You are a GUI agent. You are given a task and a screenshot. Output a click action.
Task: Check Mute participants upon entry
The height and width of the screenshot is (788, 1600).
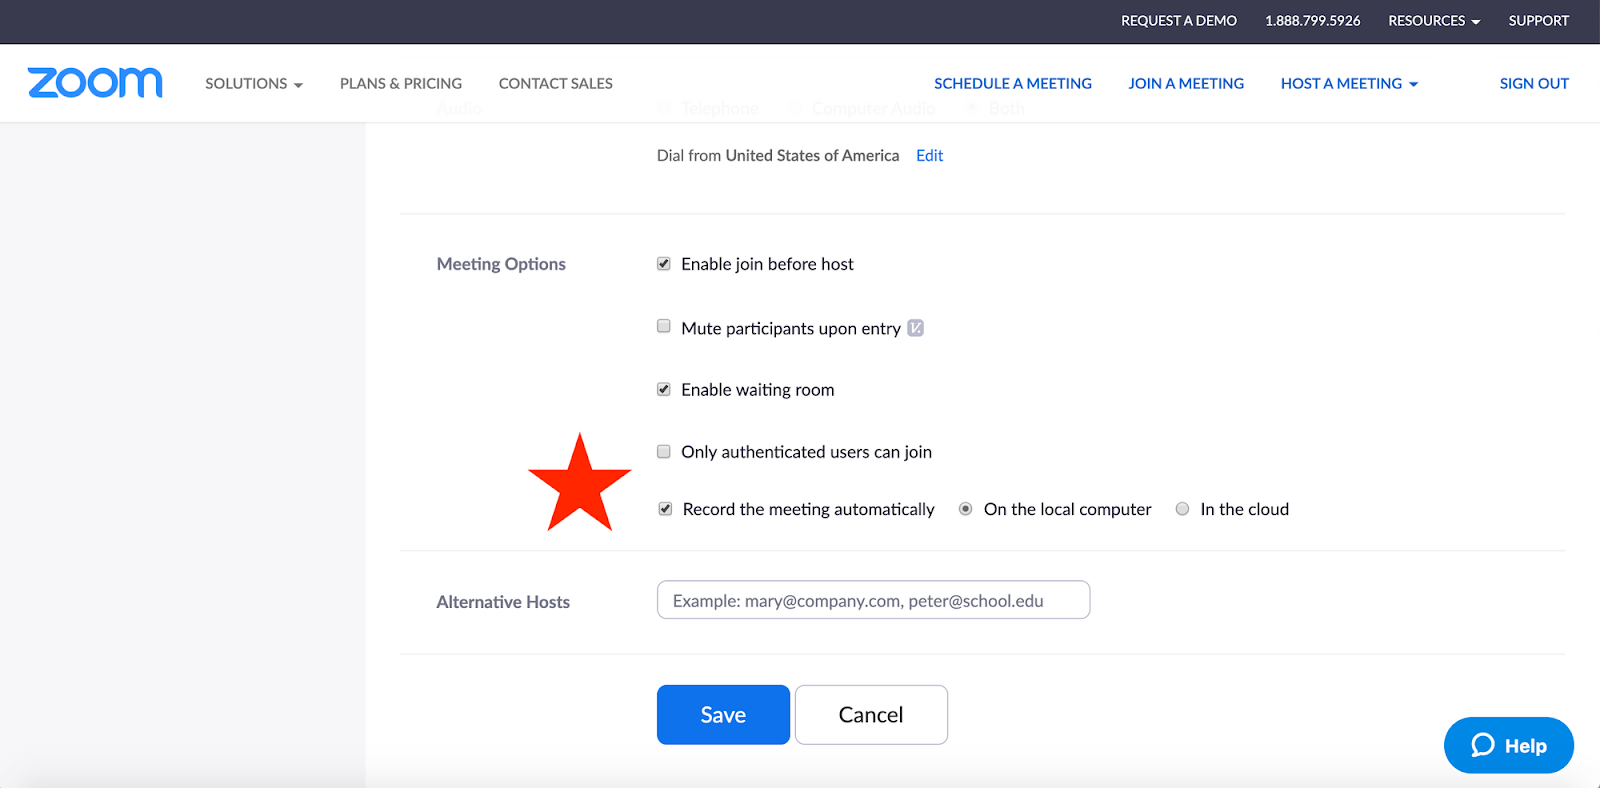[664, 326]
